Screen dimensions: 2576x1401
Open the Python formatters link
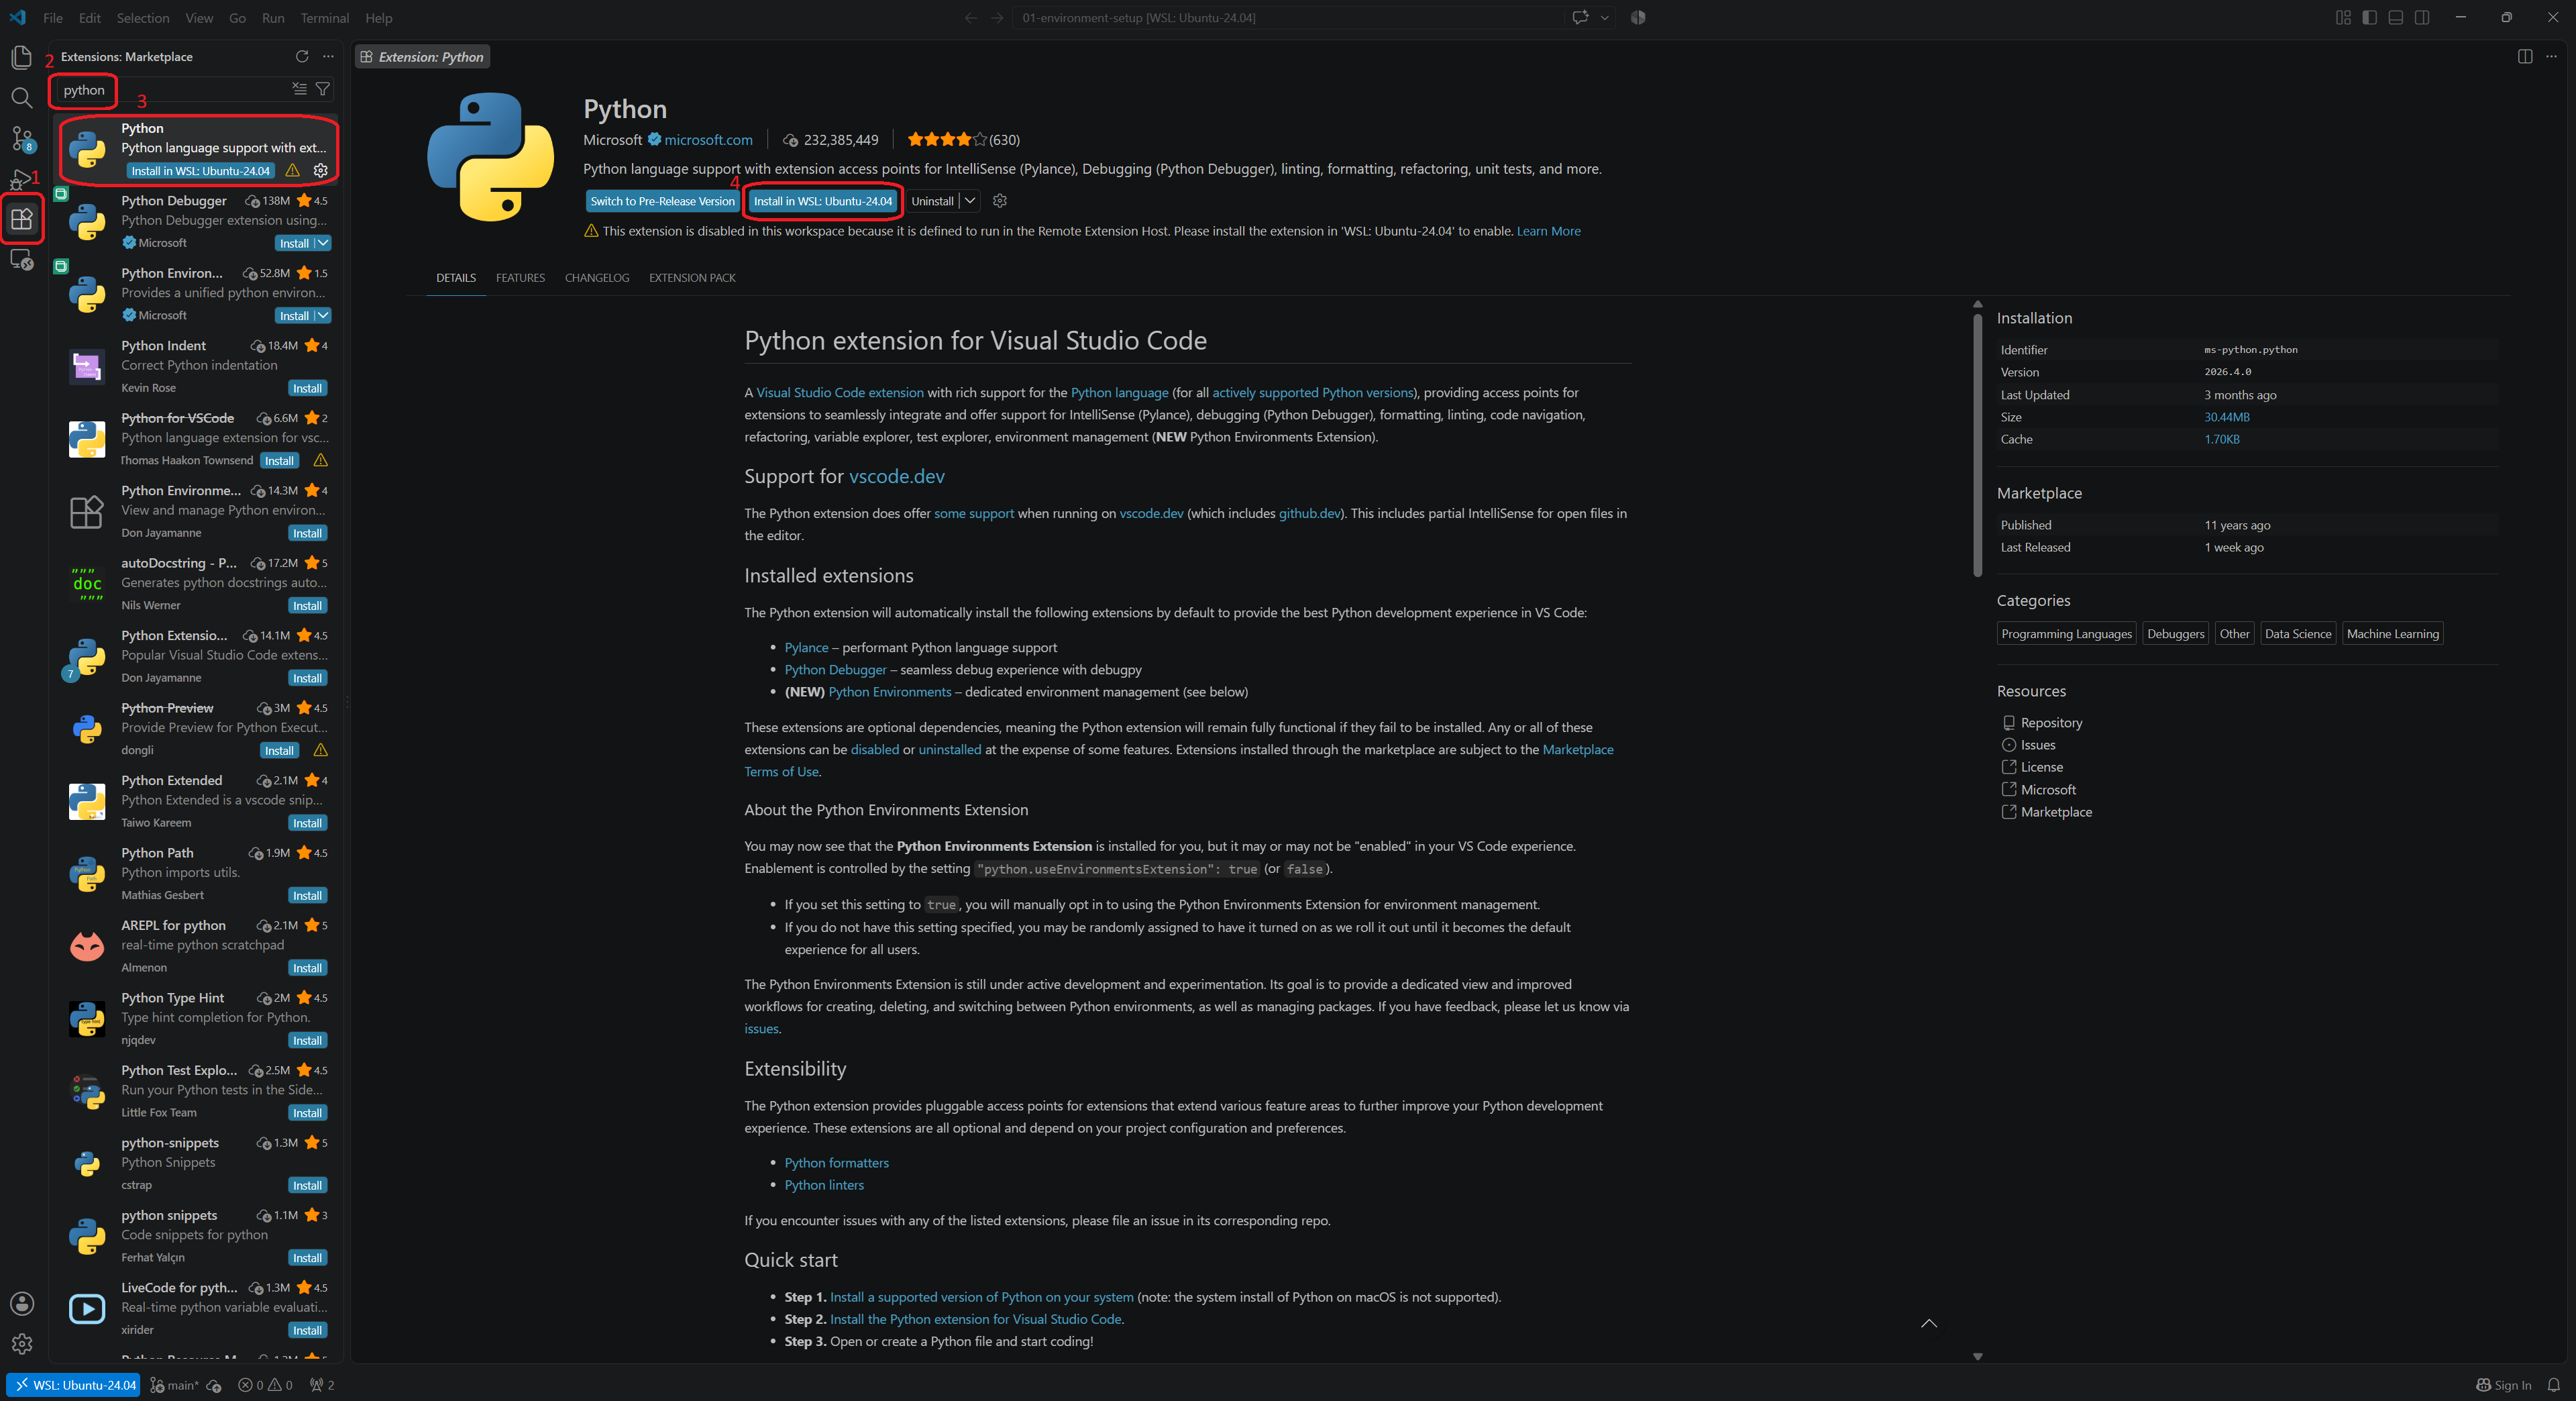836,1163
